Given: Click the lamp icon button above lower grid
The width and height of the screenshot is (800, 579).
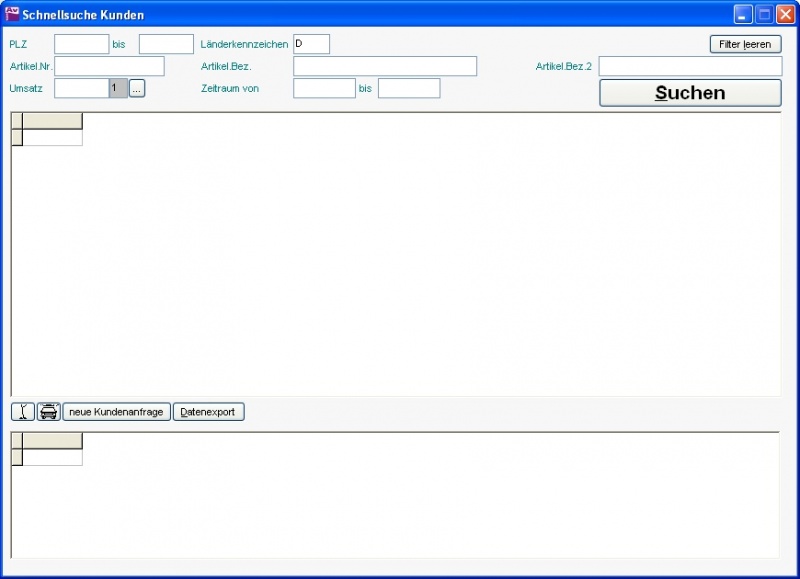Looking at the screenshot, I should (x=23, y=412).
